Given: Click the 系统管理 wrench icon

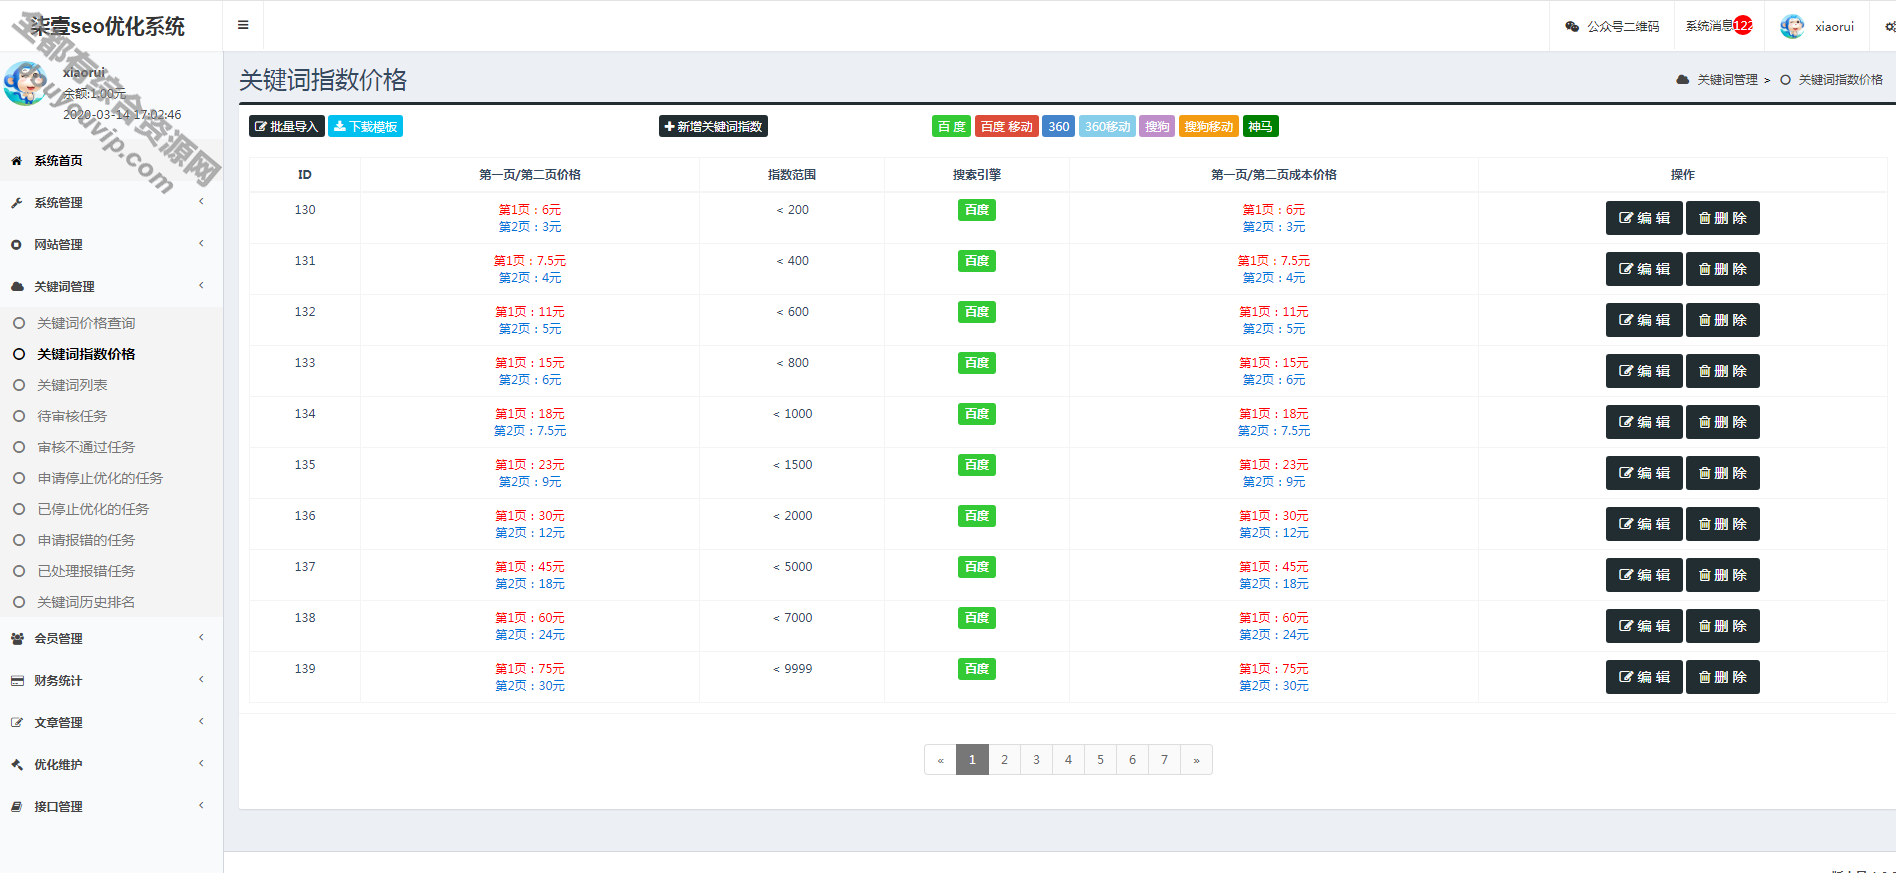Looking at the screenshot, I should coord(17,203).
